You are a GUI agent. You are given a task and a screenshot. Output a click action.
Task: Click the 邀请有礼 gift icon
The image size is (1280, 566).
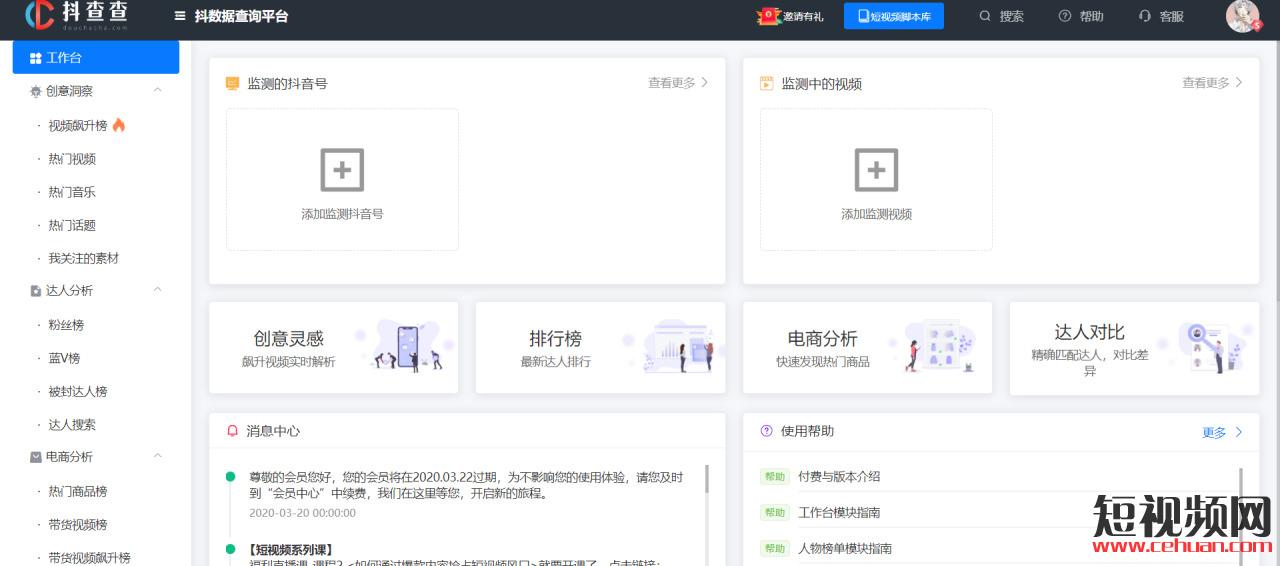pos(768,16)
